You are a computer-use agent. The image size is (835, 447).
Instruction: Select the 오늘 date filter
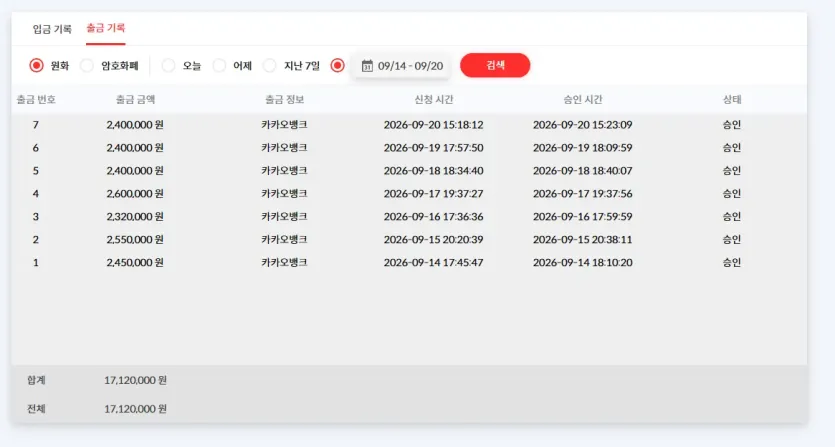168,66
